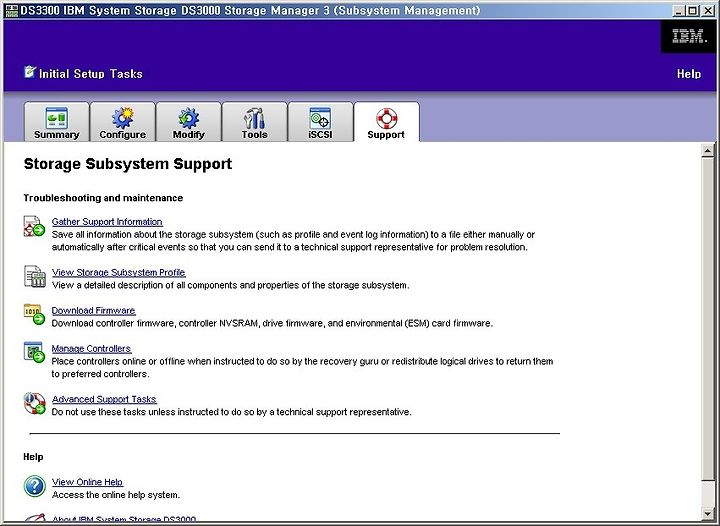Click Help in the purple header
Screen dimensions: 720x526
[x=689, y=74]
